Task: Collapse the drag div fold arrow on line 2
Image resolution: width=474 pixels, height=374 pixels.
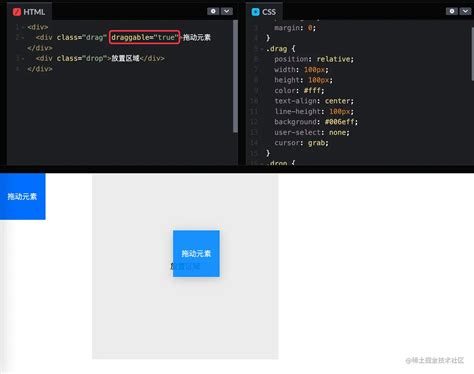Action: [x=23, y=38]
